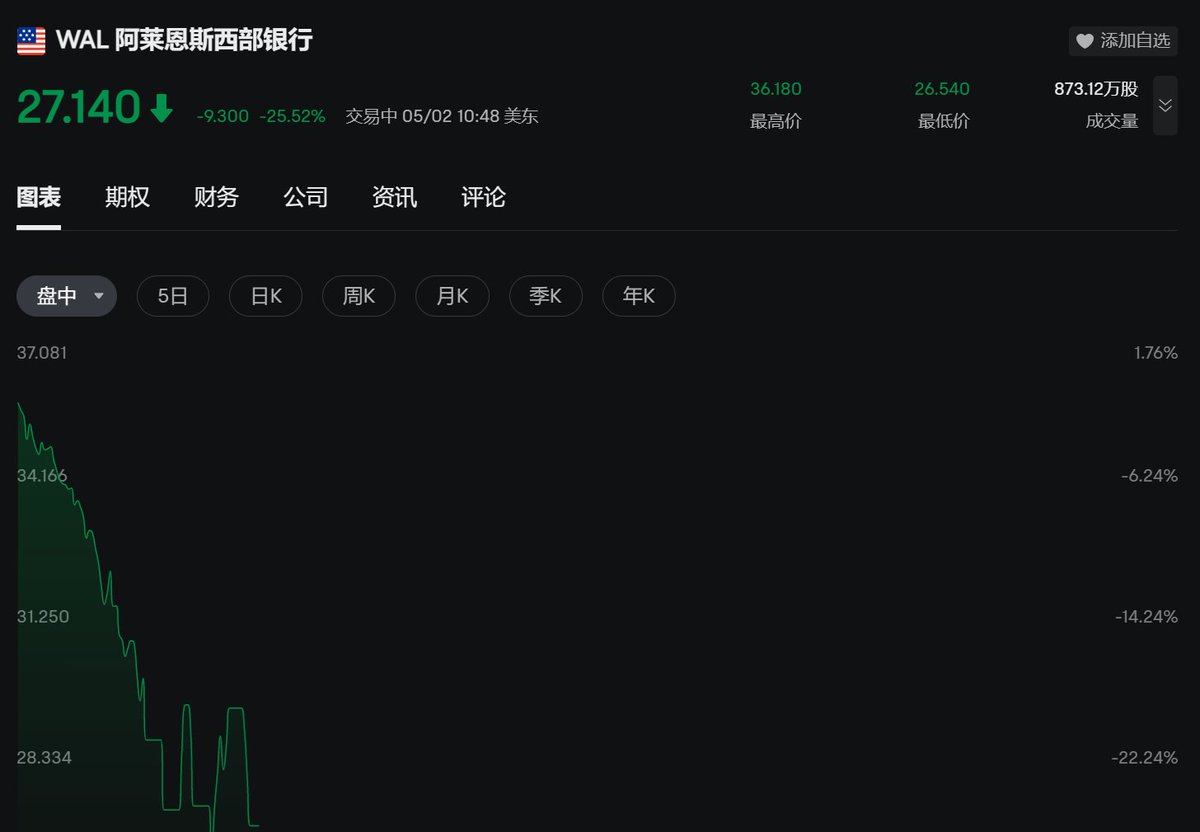Click the 1.76% percent axis label
Image resolution: width=1200 pixels, height=832 pixels.
tap(1156, 353)
